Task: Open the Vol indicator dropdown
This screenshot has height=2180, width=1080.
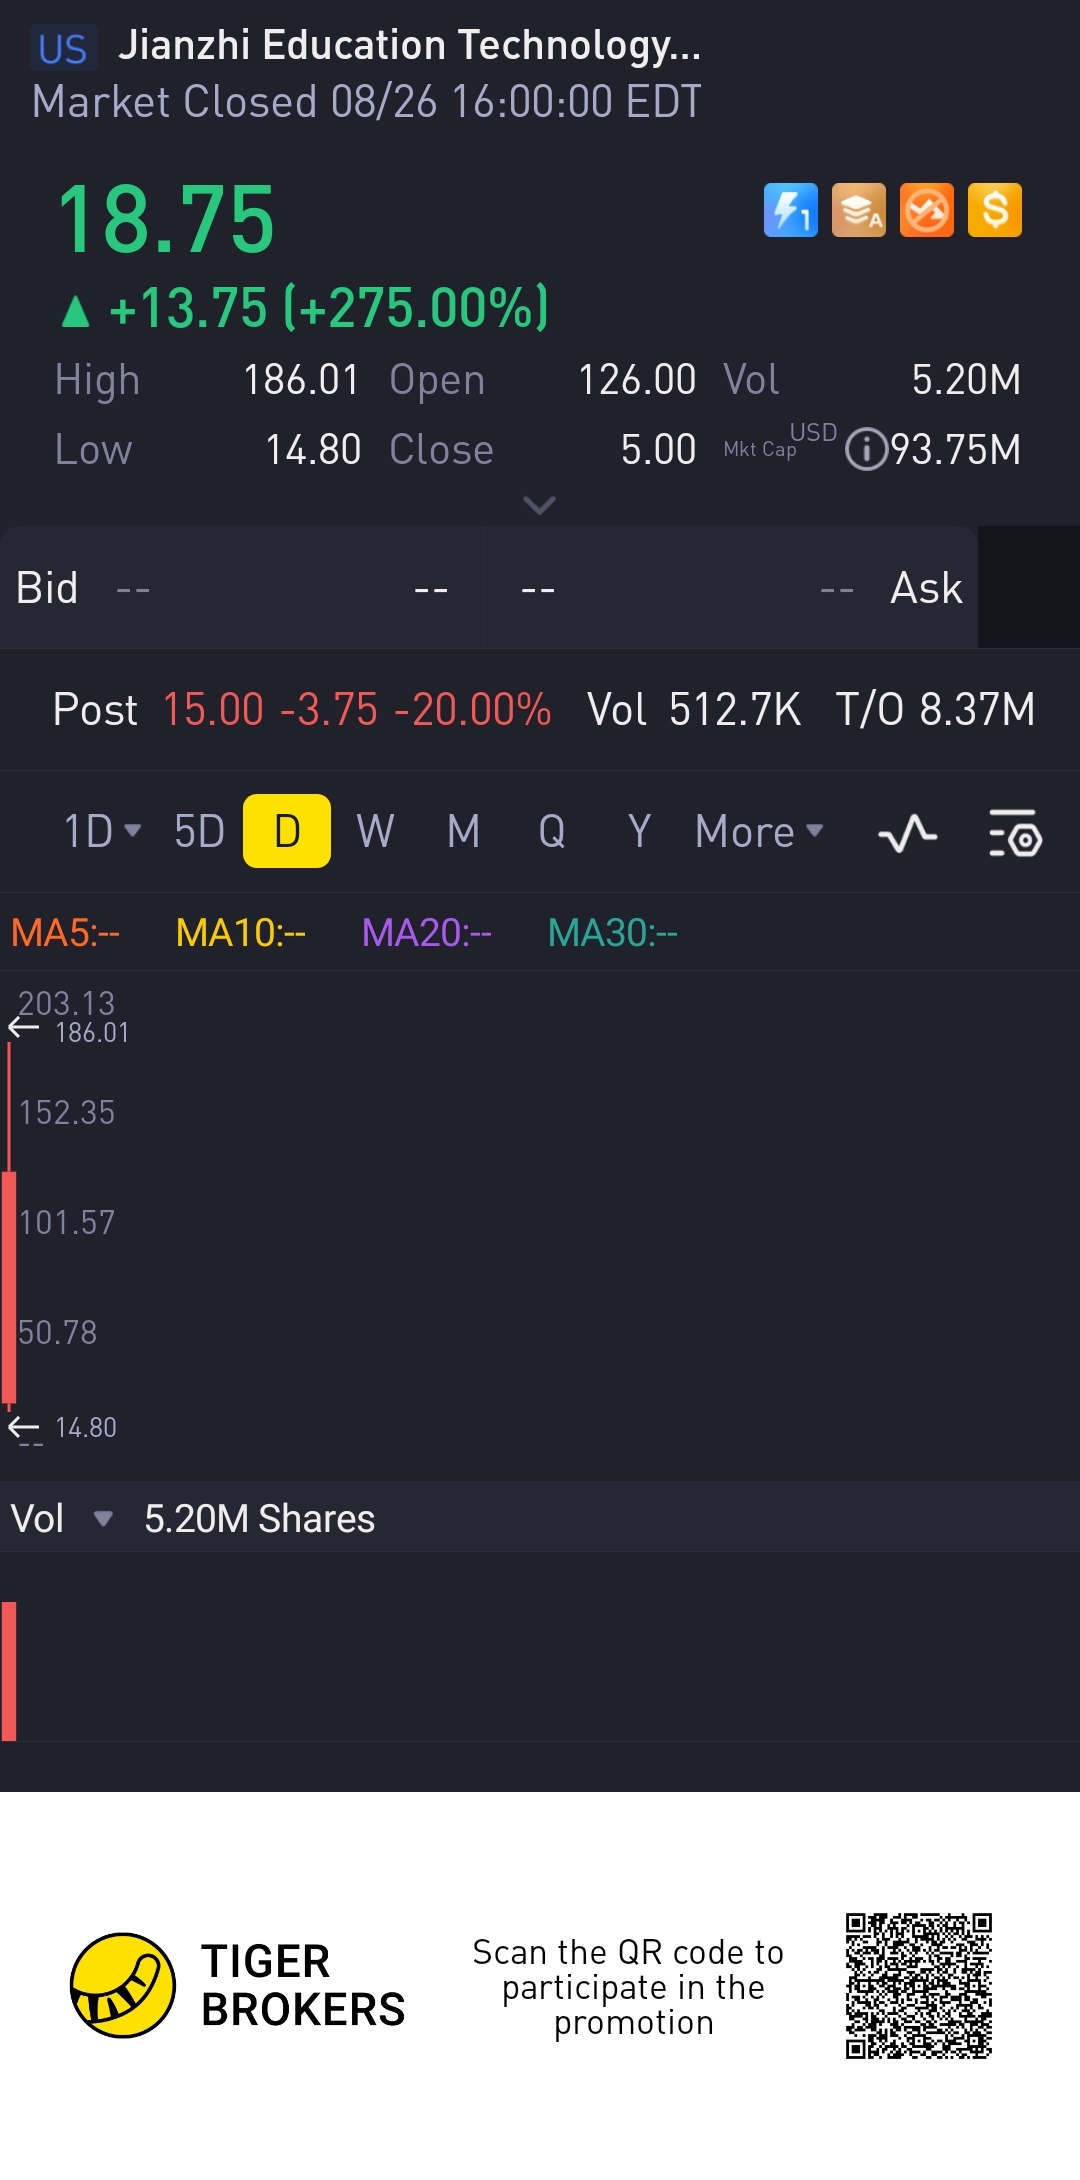Action: pos(102,1519)
